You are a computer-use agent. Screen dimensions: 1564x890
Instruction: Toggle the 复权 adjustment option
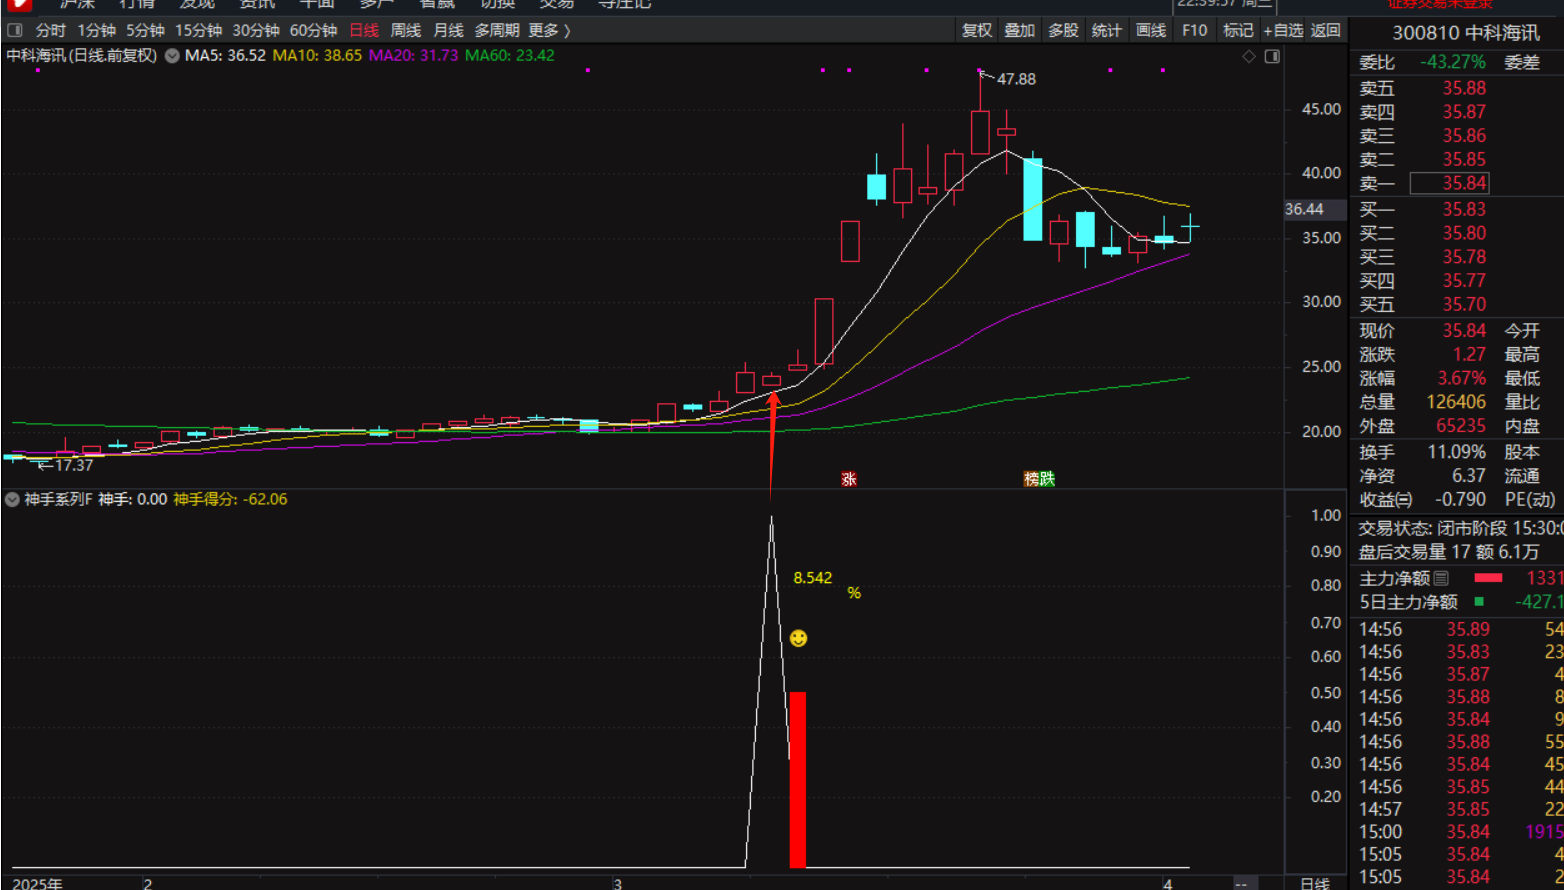(976, 30)
